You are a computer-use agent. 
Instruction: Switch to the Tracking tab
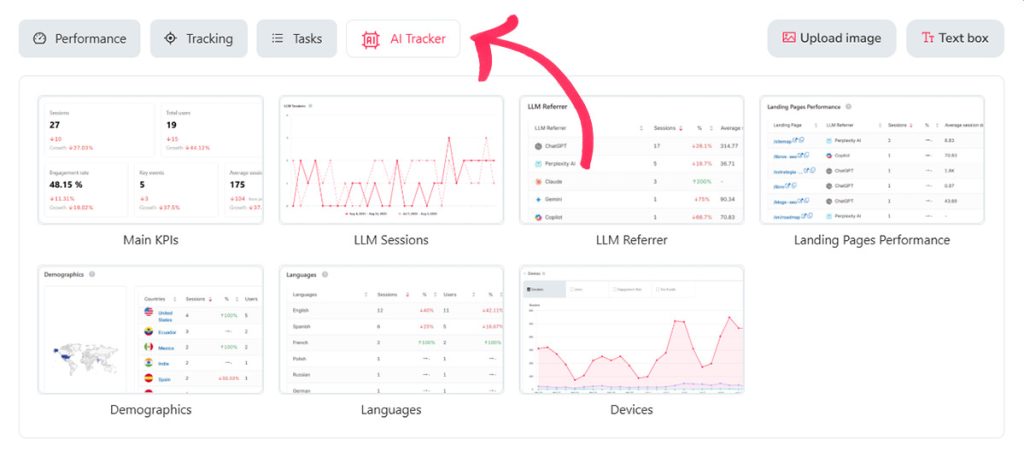(199, 39)
